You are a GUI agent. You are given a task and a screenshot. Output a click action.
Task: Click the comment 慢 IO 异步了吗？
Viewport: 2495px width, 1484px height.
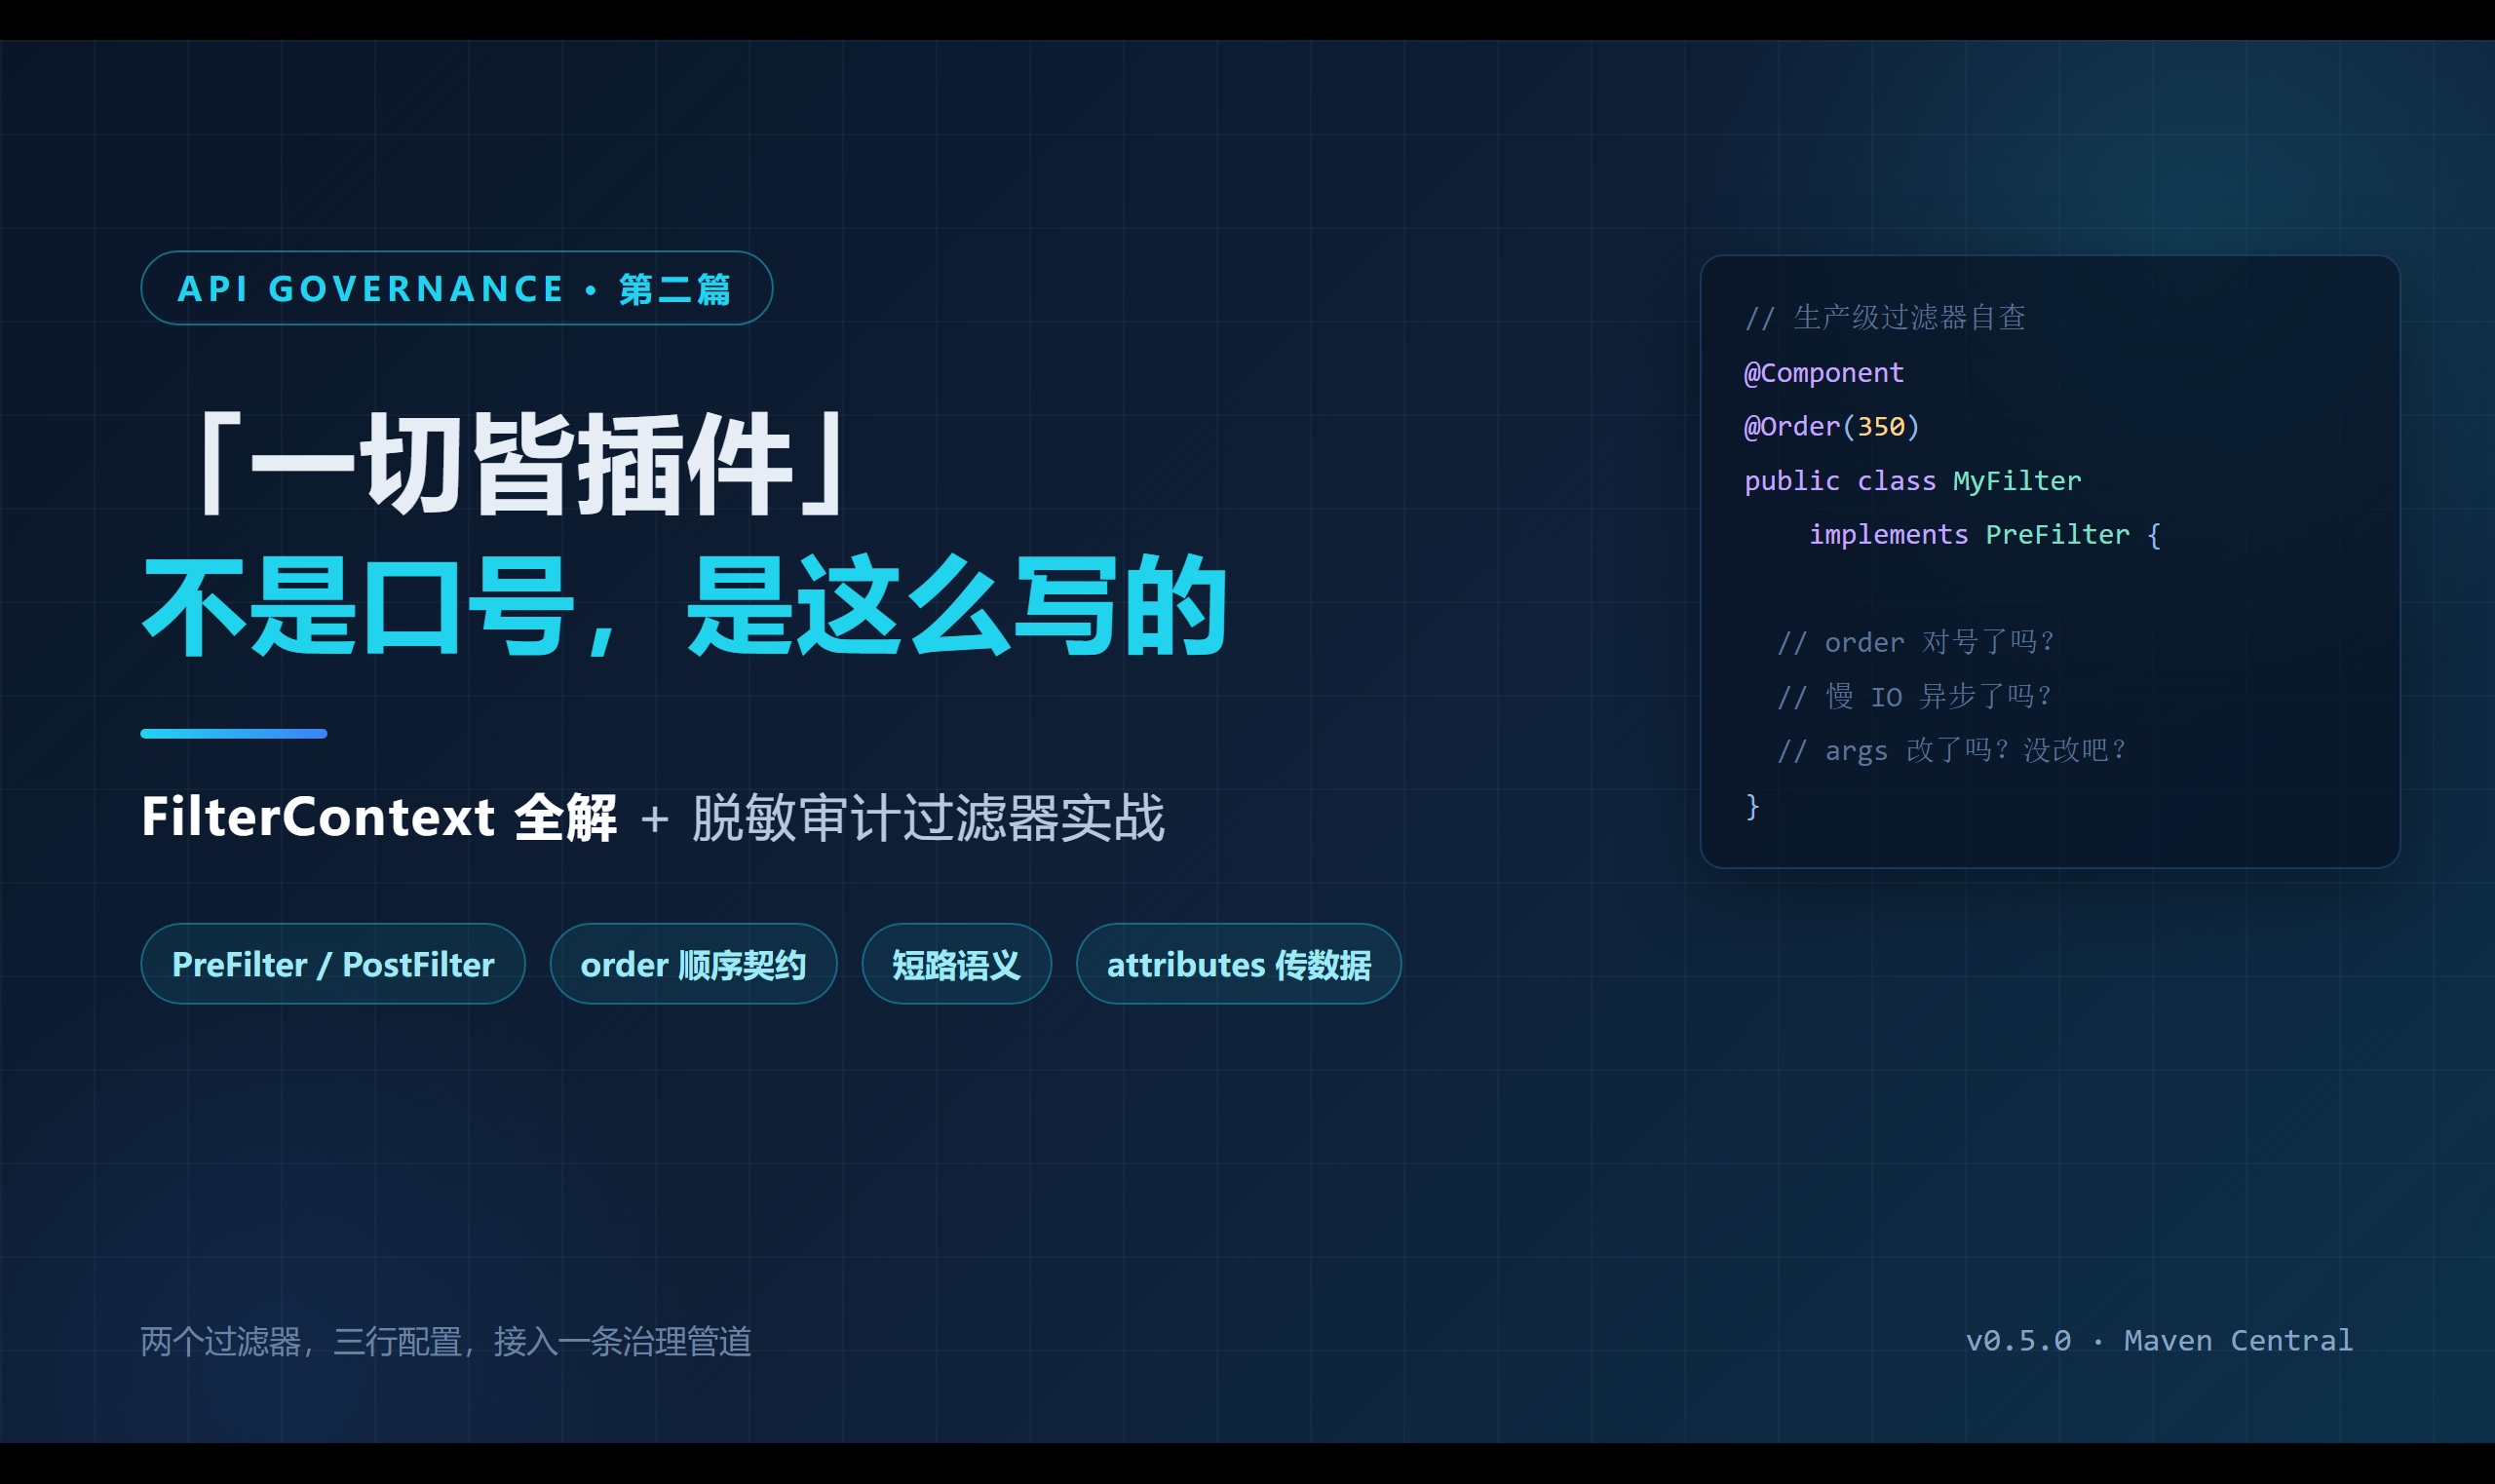point(1915,697)
